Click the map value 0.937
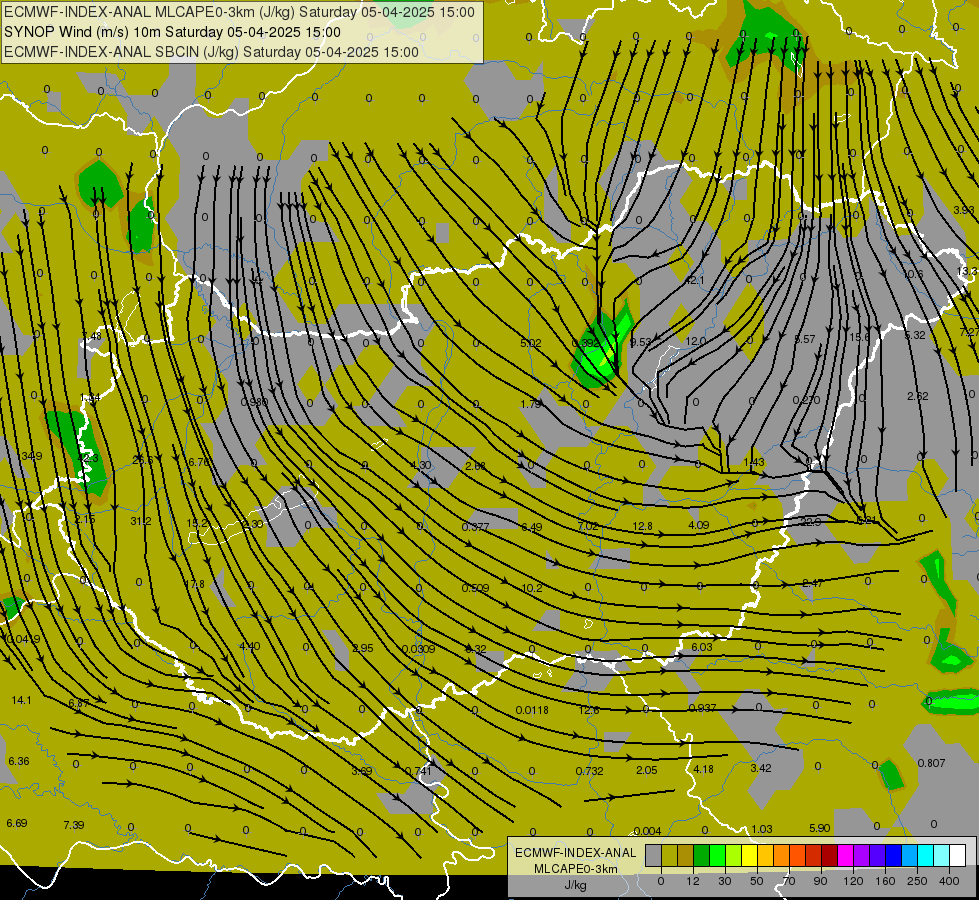Image resolution: width=979 pixels, height=900 pixels. (x=702, y=708)
